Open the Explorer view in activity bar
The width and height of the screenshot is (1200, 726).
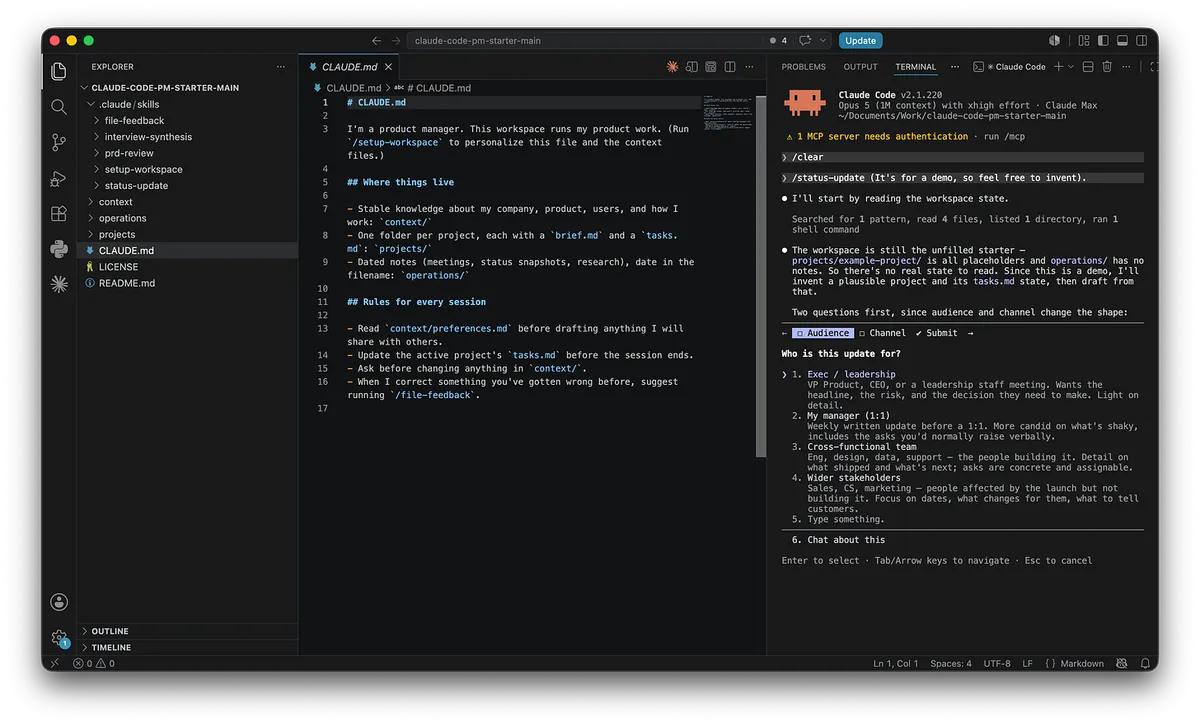tap(59, 71)
